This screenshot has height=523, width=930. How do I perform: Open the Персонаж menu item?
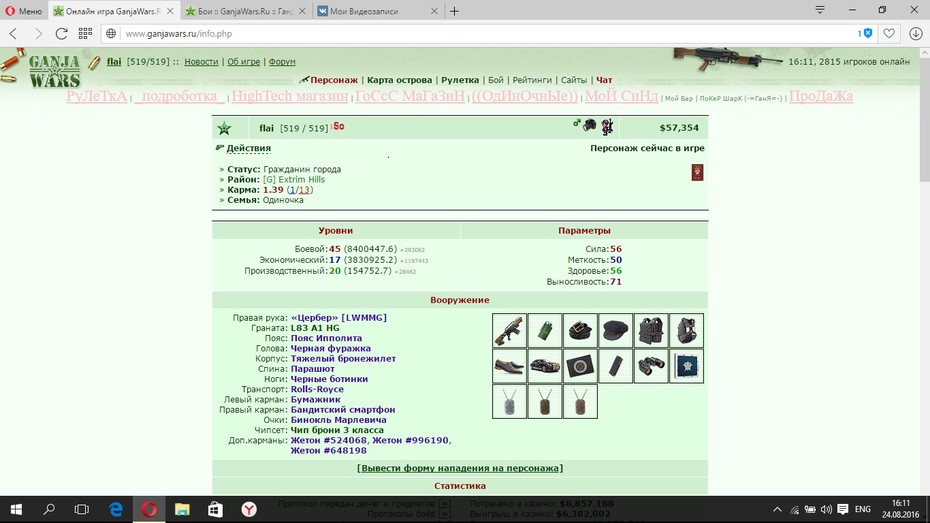point(334,80)
